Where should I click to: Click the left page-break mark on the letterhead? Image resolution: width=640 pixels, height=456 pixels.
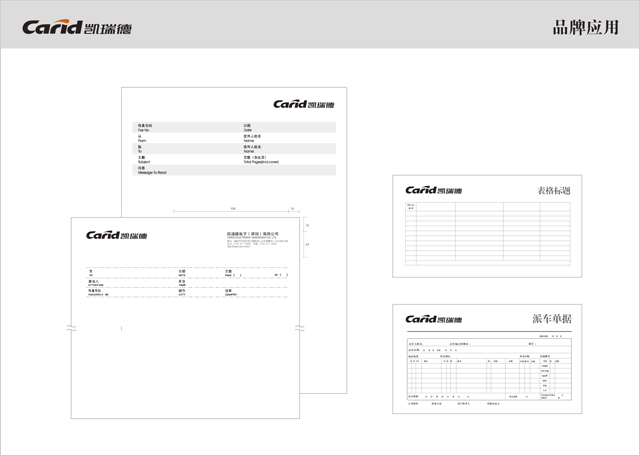tap(70, 326)
